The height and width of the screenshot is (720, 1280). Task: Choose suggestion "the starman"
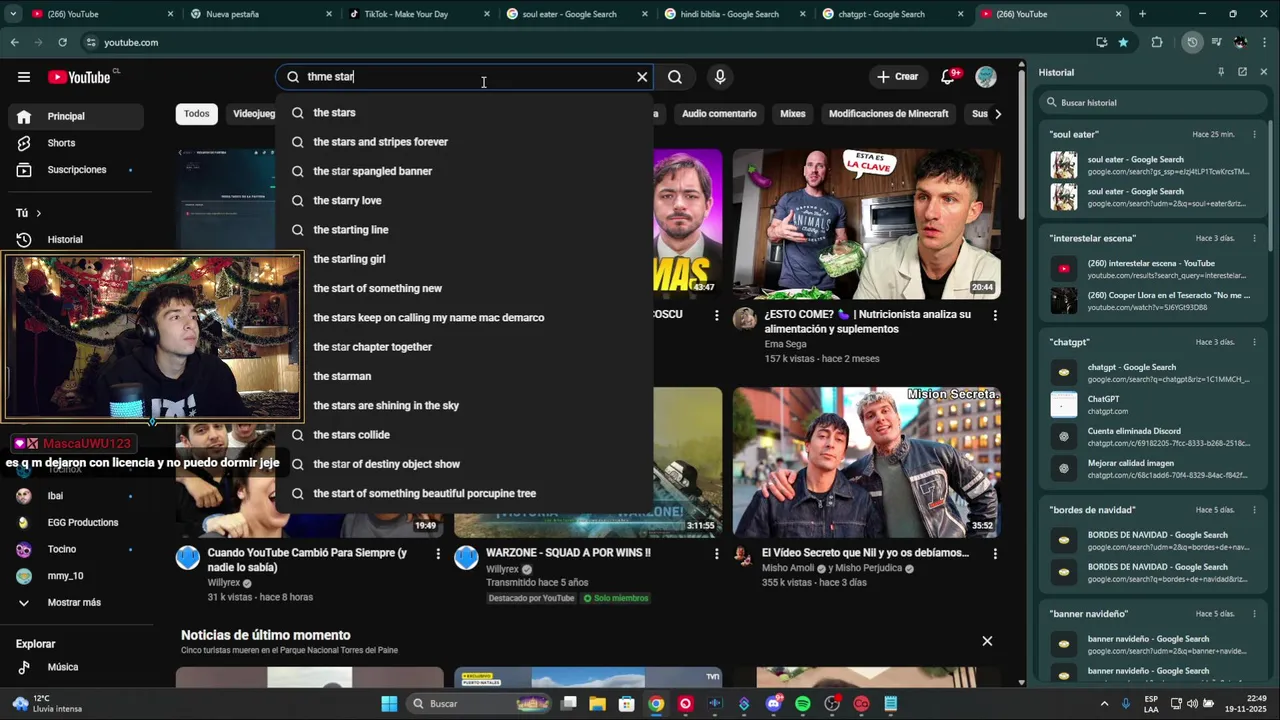tap(464, 376)
